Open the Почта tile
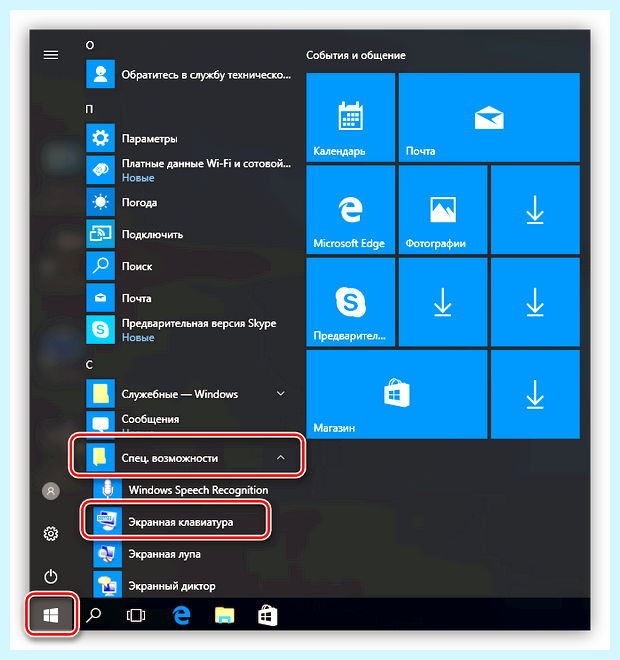Screen dimensions: 620x660 (489, 117)
